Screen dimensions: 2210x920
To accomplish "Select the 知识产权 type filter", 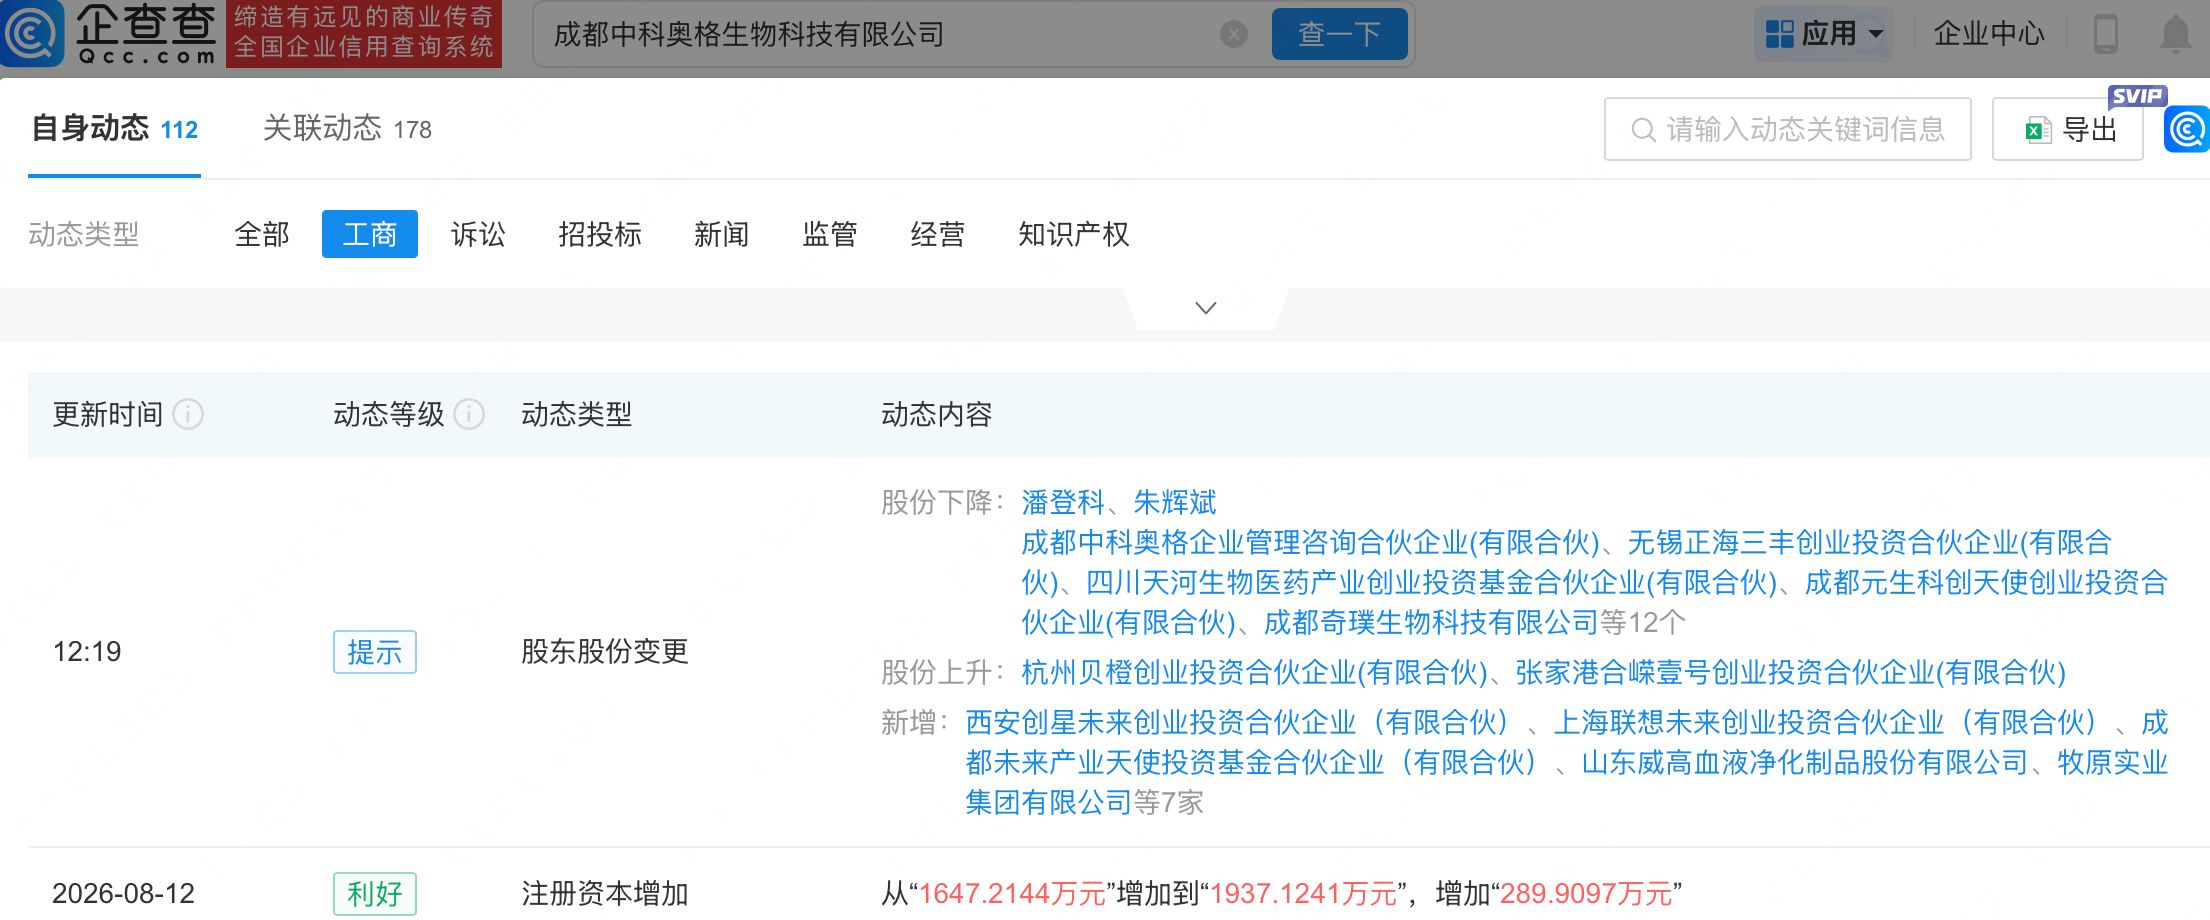I will (x=1074, y=234).
